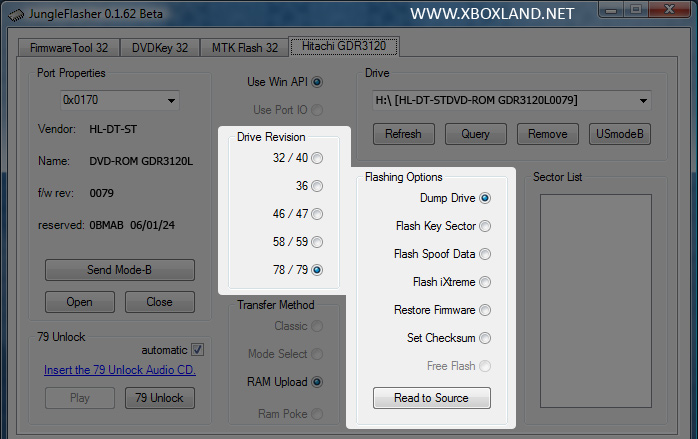Minimize the JungleFlasher window

(x=611, y=10)
